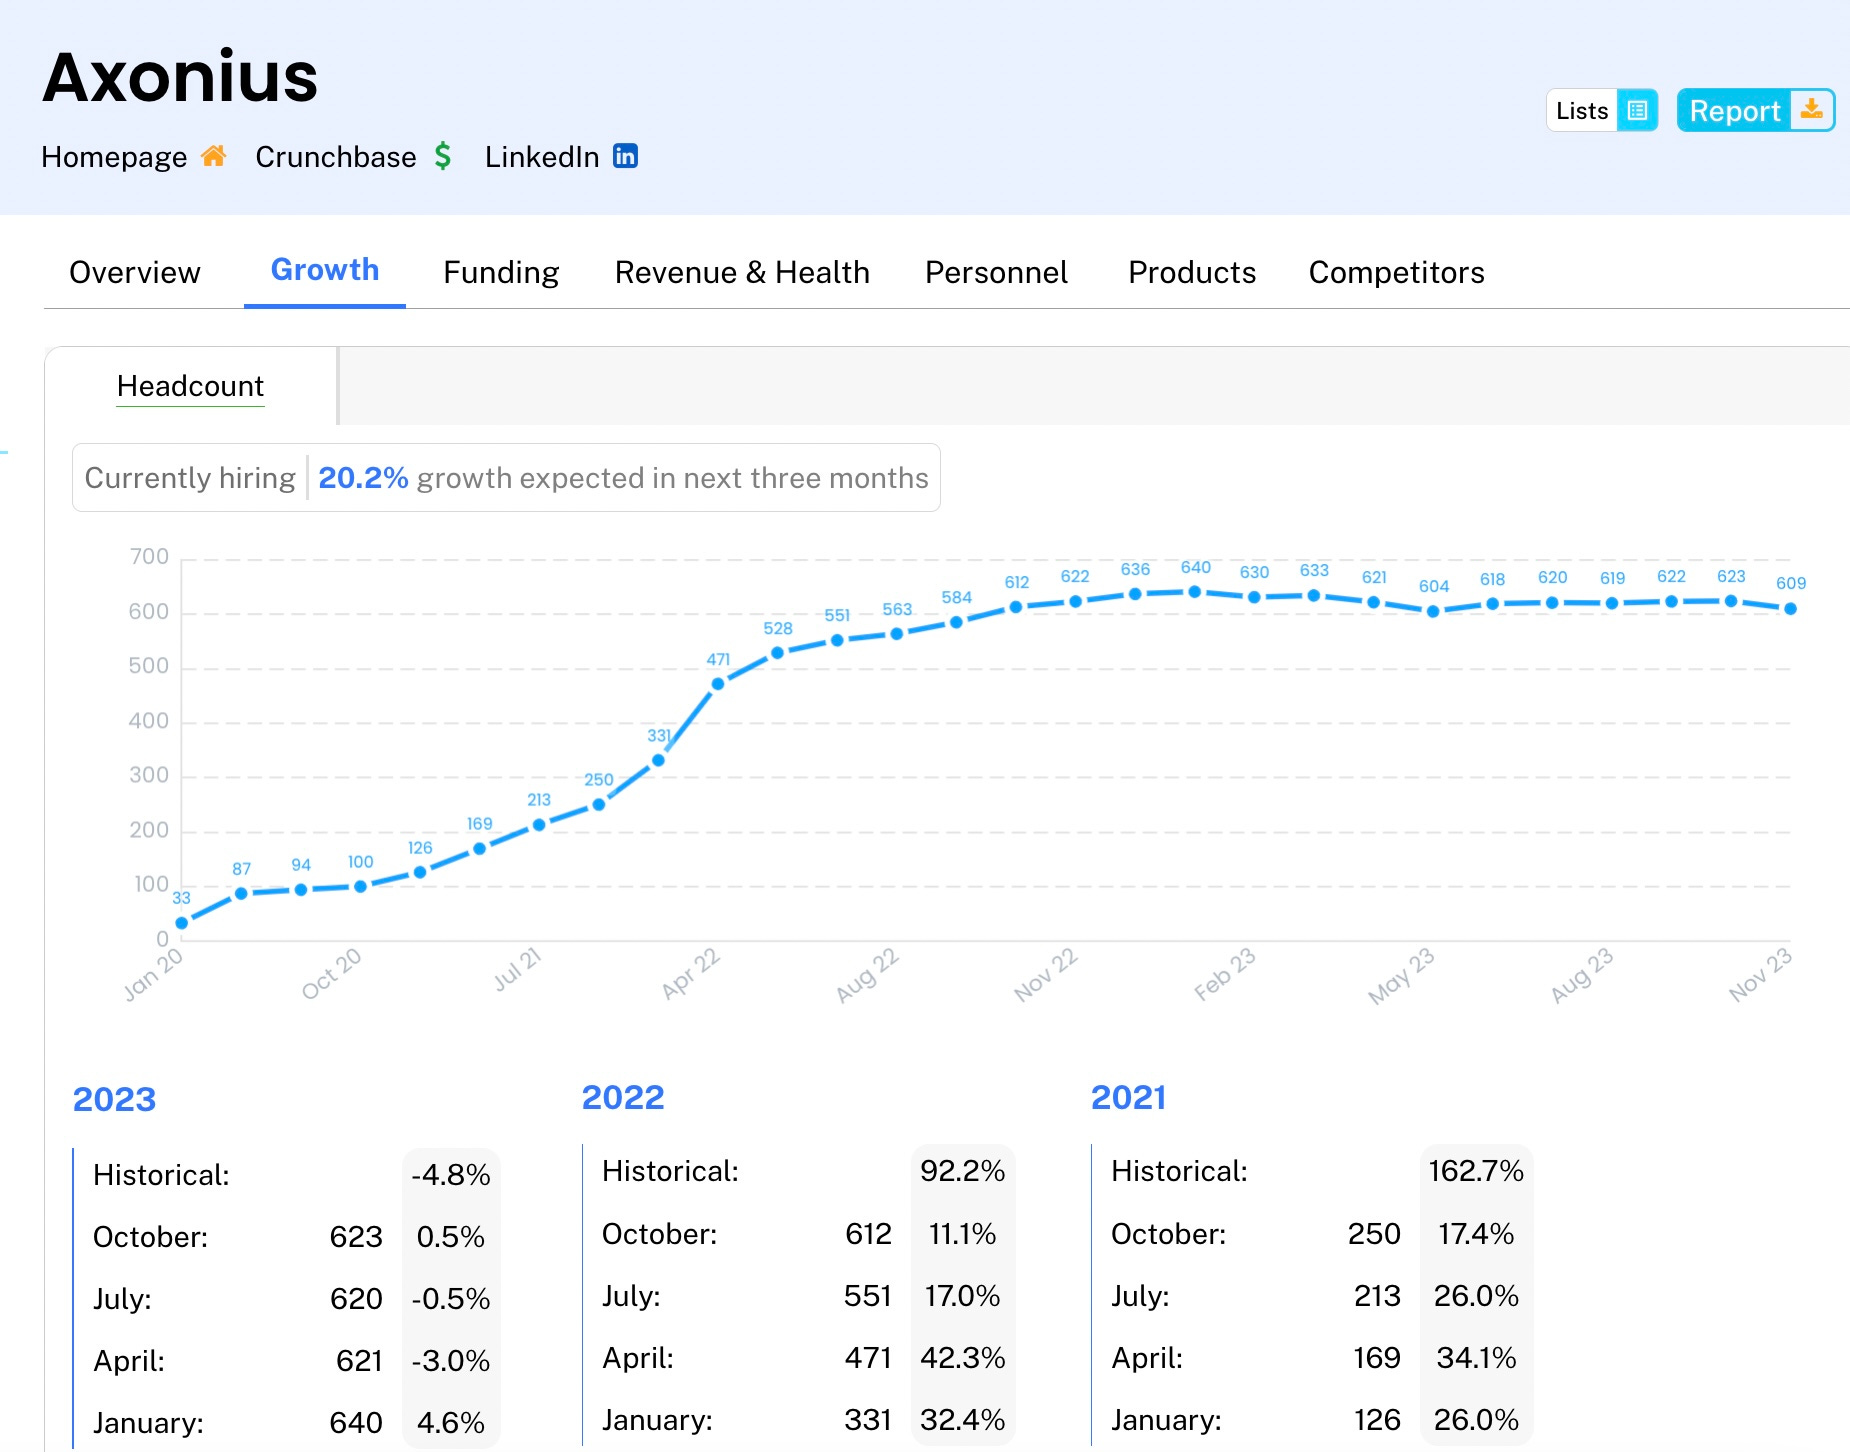Image resolution: width=1850 pixels, height=1452 pixels.
Task: Select the chart data point labeled 87
Action: coord(241,893)
